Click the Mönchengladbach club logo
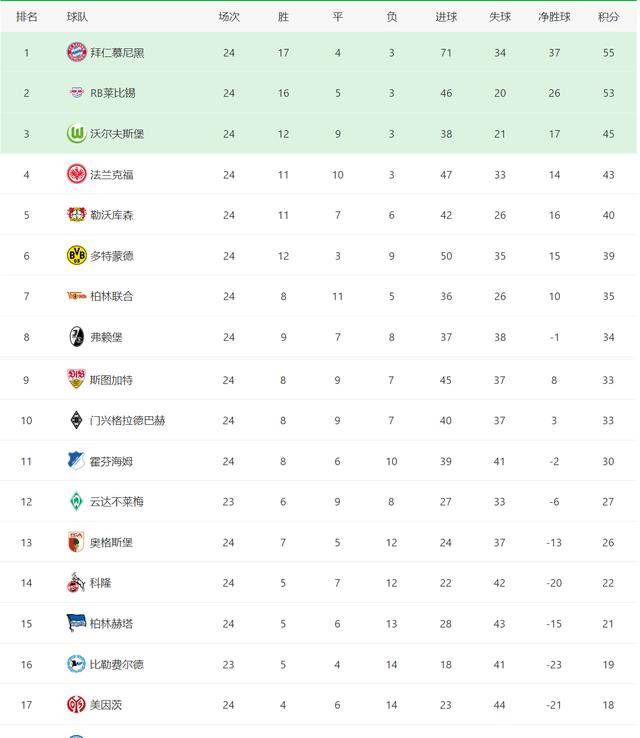This screenshot has width=640, height=738. pos(77,420)
